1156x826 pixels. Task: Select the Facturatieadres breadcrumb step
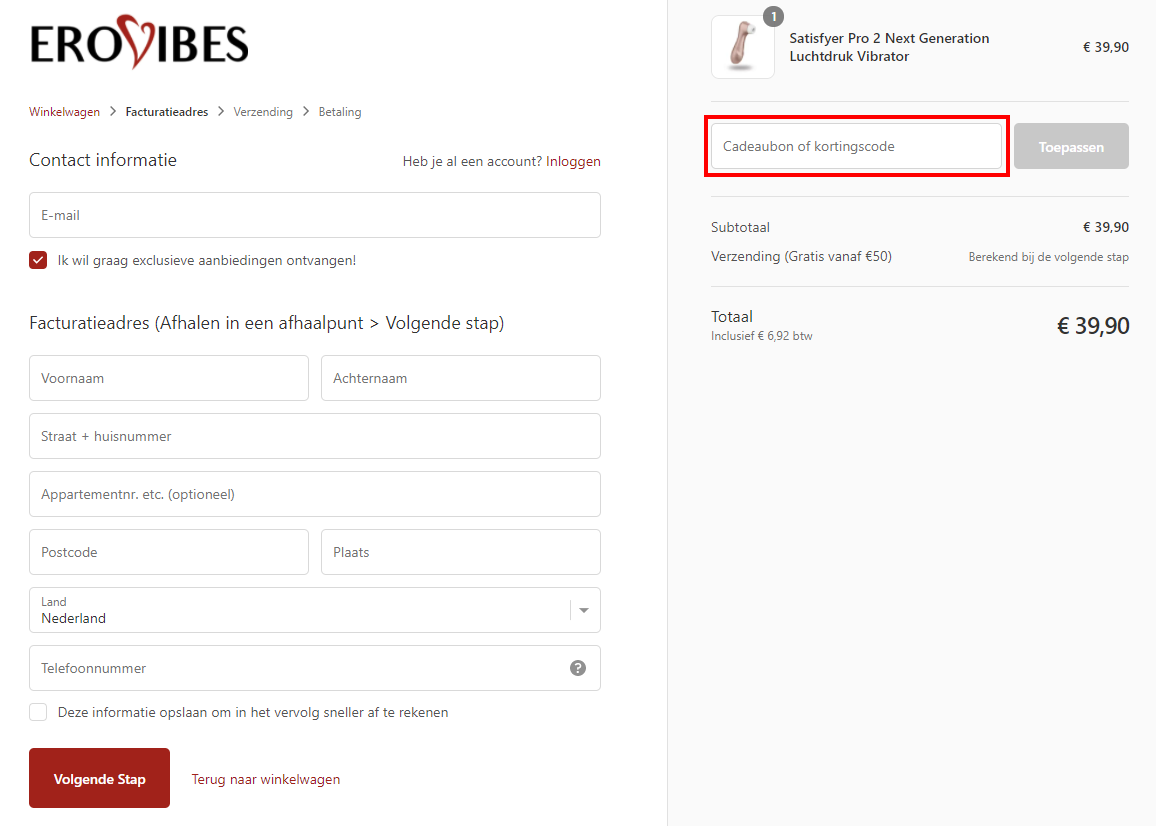click(167, 112)
